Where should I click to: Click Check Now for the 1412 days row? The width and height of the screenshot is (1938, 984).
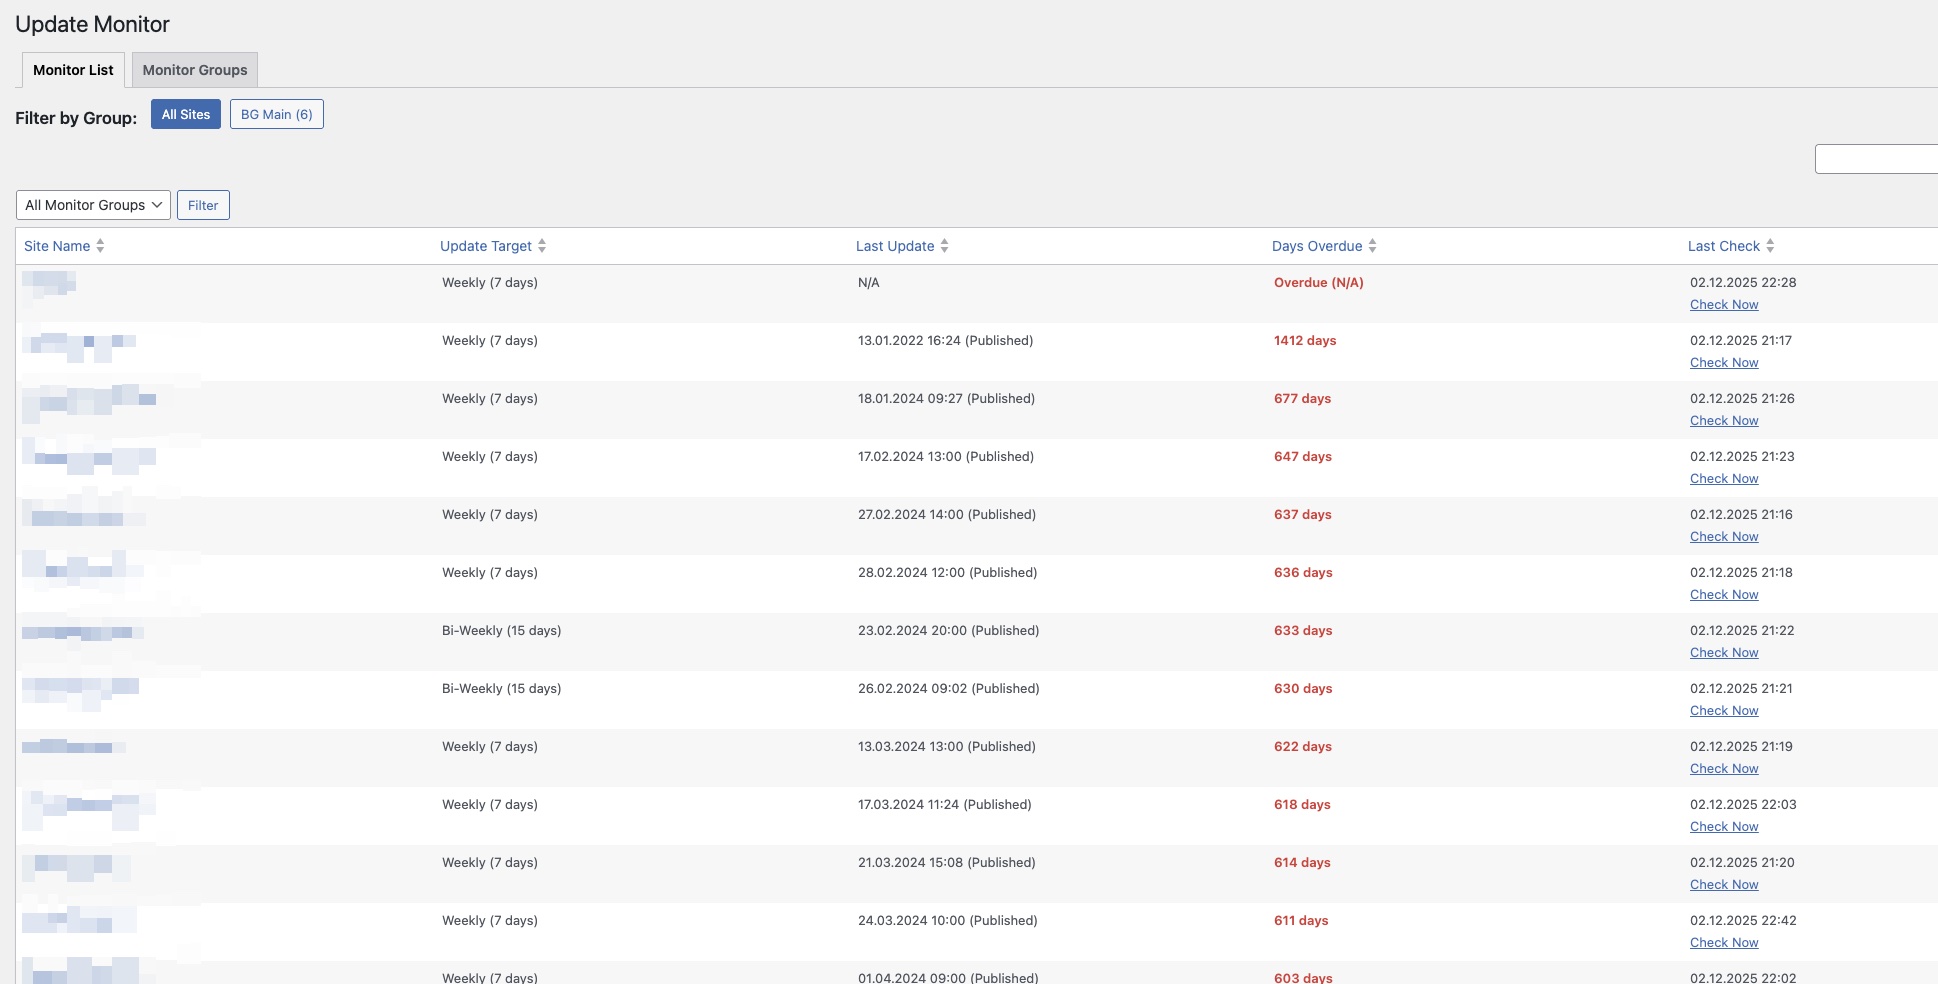1724,363
